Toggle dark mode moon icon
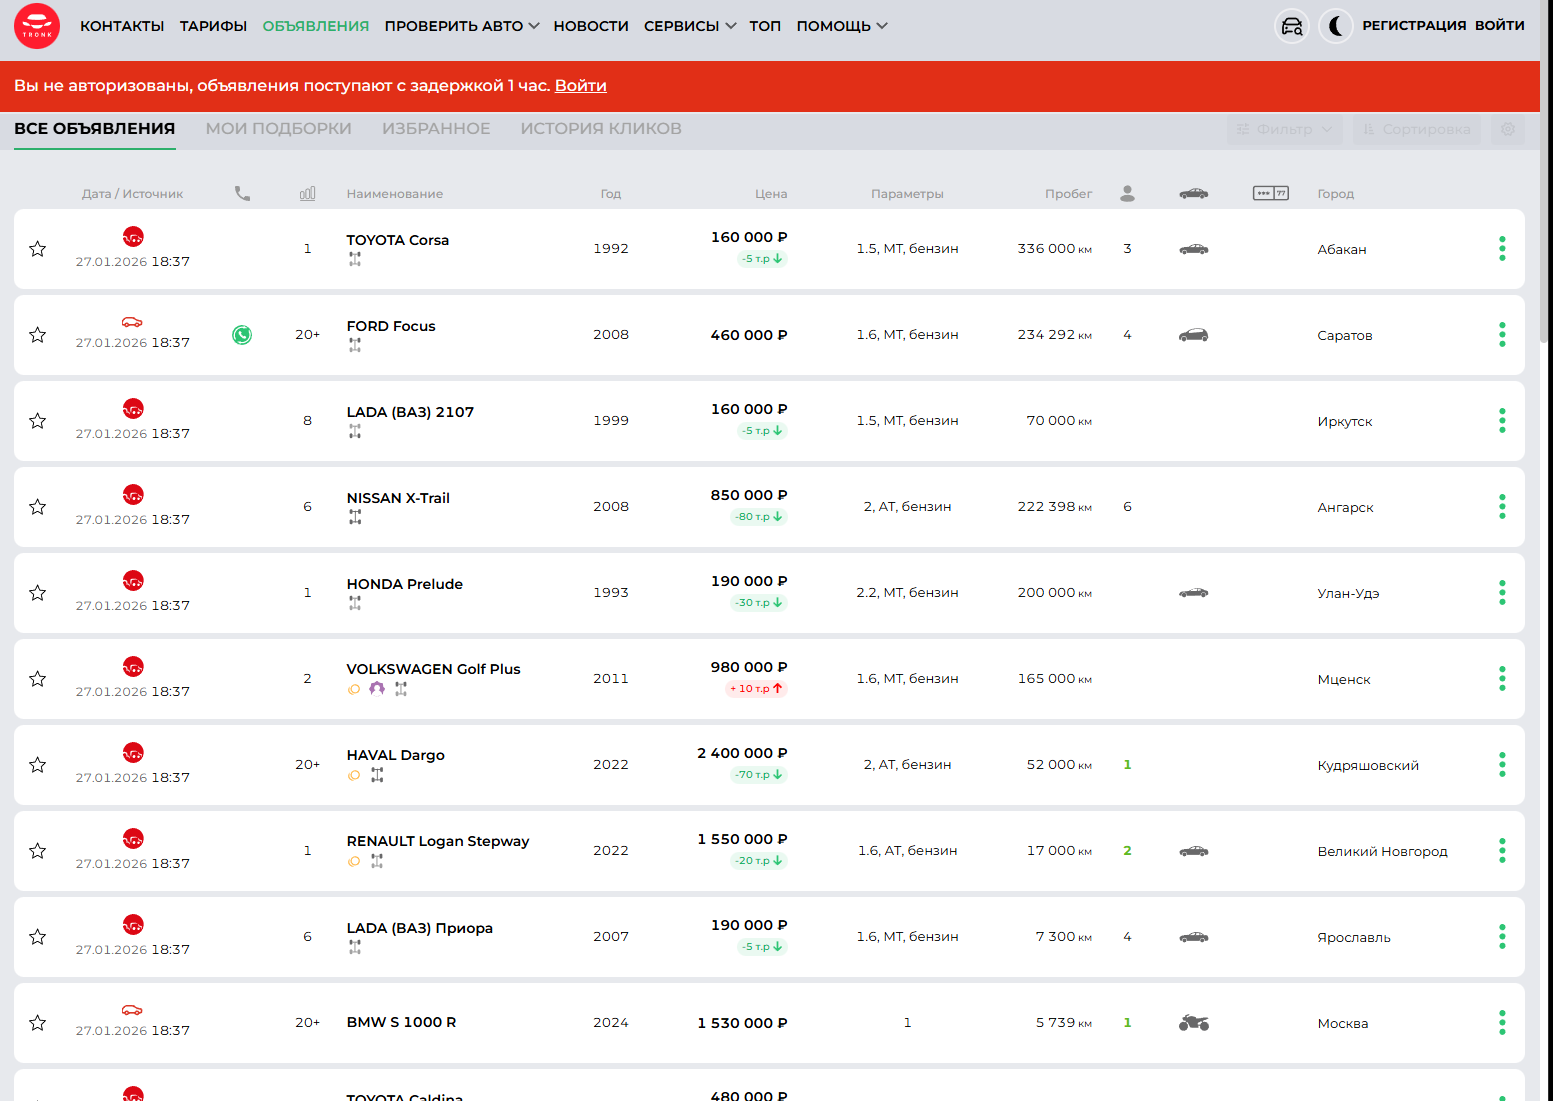Viewport: 1553px width, 1101px height. tap(1335, 26)
